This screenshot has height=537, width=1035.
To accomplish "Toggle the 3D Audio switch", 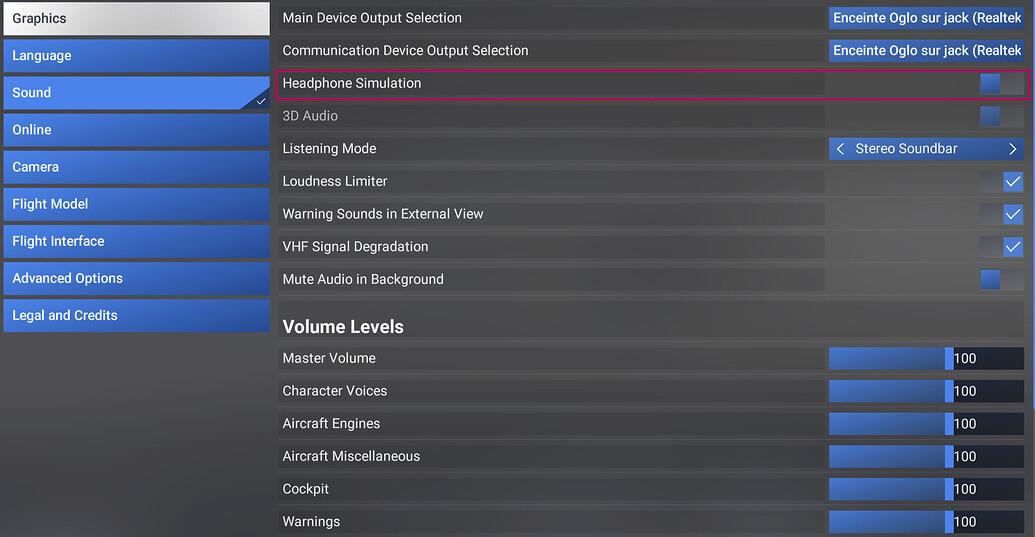I will [x=1002, y=116].
